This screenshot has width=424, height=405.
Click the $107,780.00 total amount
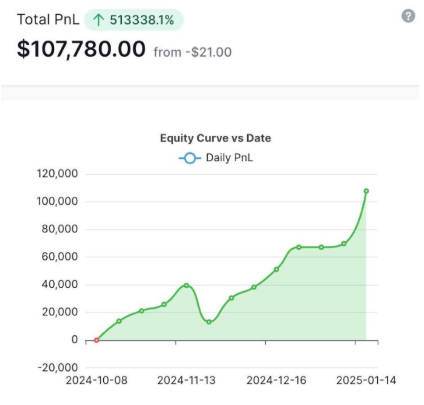[x=81, y=49]
